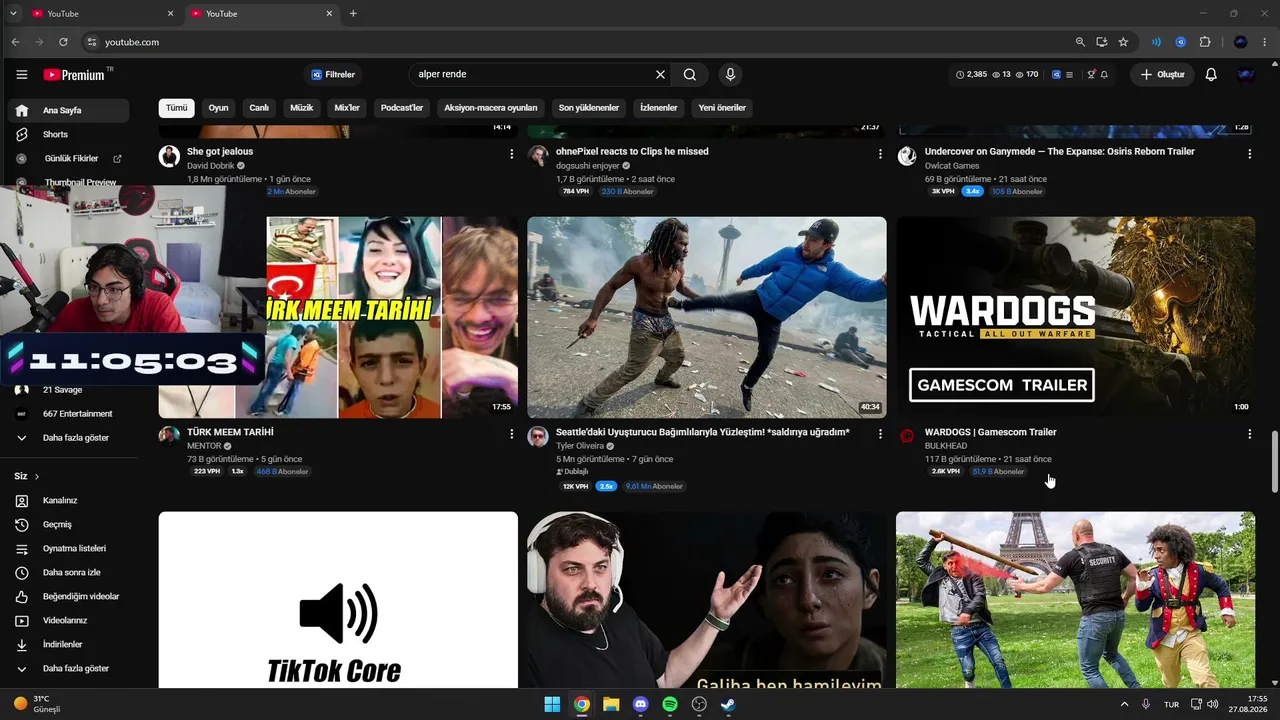
Task: Open Chrome tab search dropdown
Action: click(13, 13)
